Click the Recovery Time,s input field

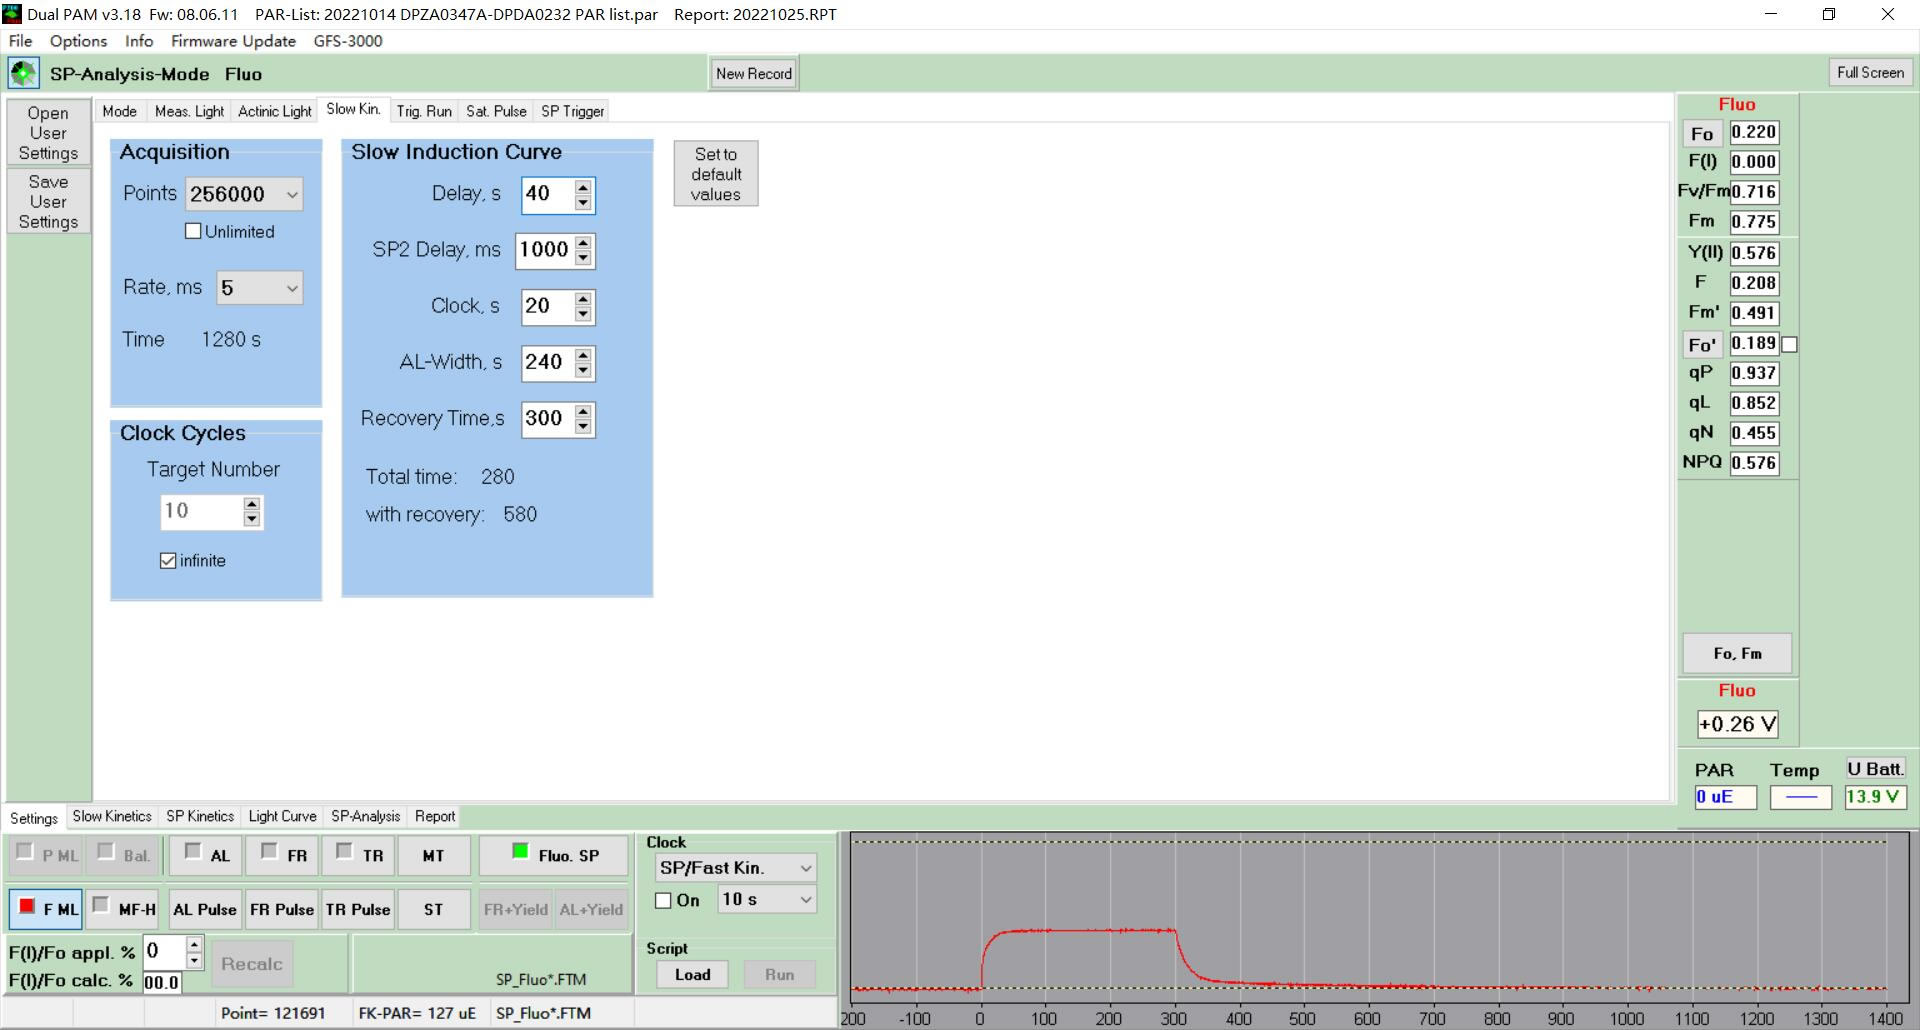pos(546,418)
